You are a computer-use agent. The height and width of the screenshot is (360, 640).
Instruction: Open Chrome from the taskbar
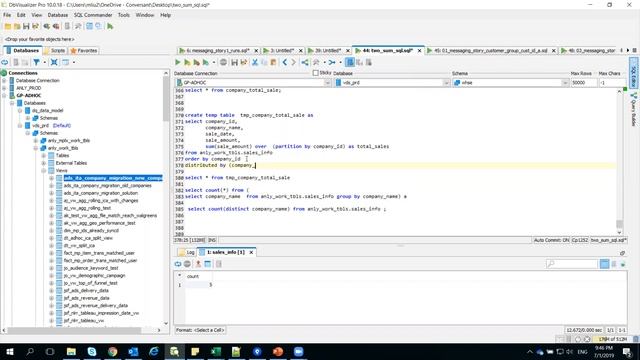tap(113, 351)
